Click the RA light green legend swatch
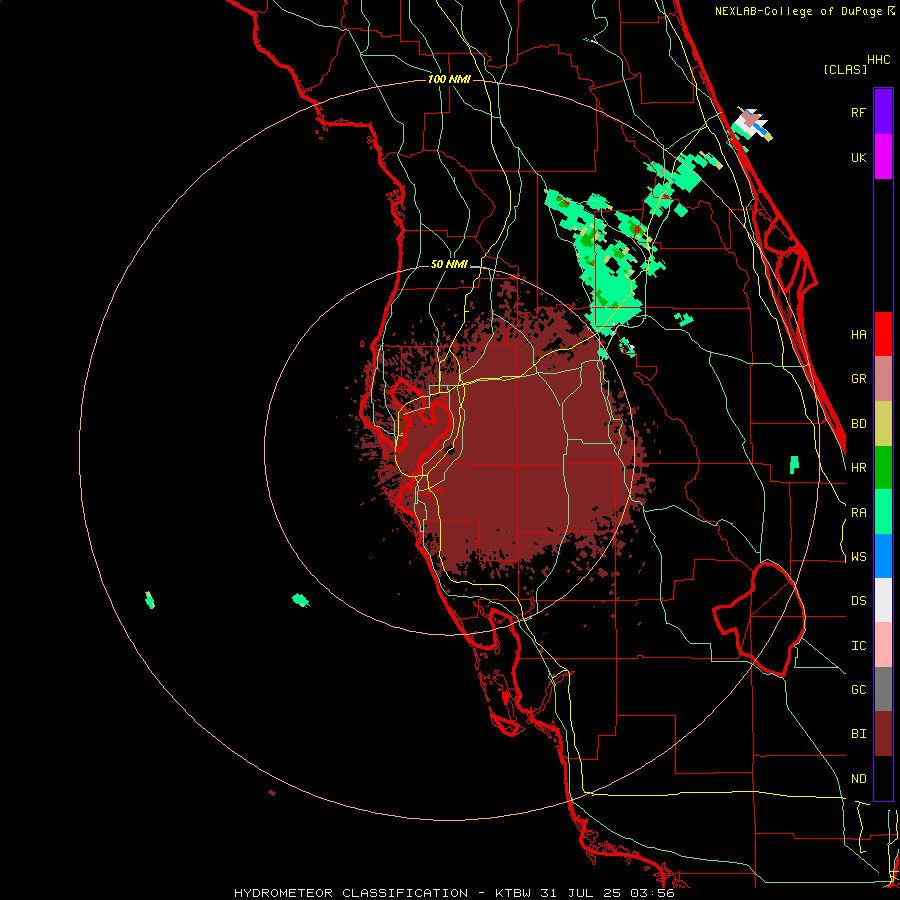 pos(883,512)
